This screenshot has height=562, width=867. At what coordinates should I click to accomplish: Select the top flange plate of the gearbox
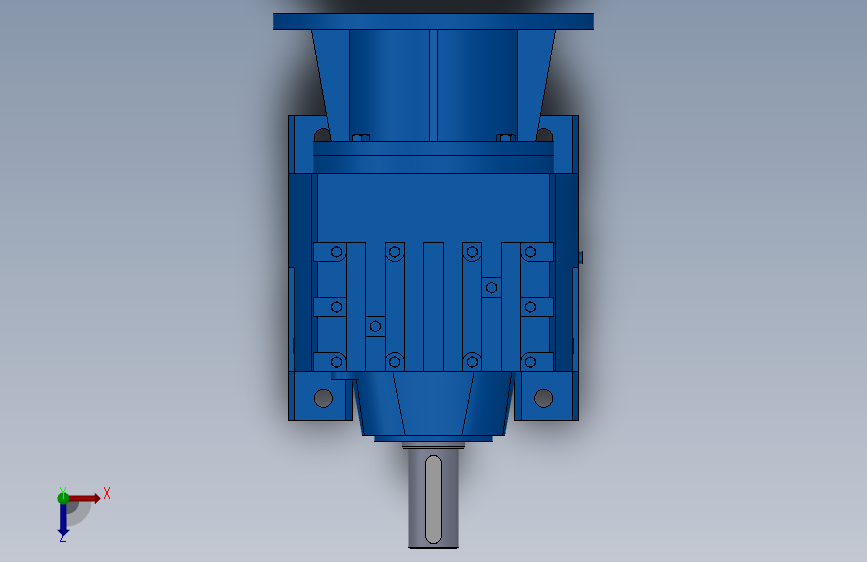coord(434,22)
